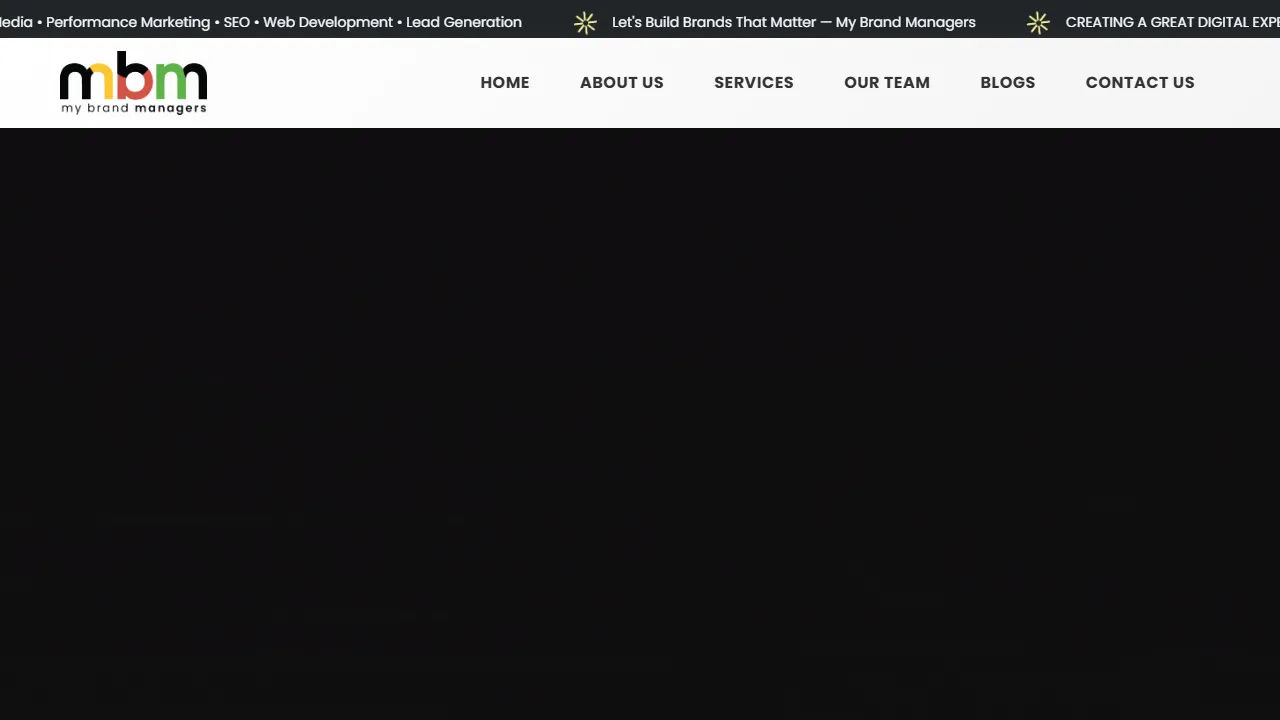1280x720 pixels.
Task: Open the OUR TEAM page
Action: pos(887,82)
